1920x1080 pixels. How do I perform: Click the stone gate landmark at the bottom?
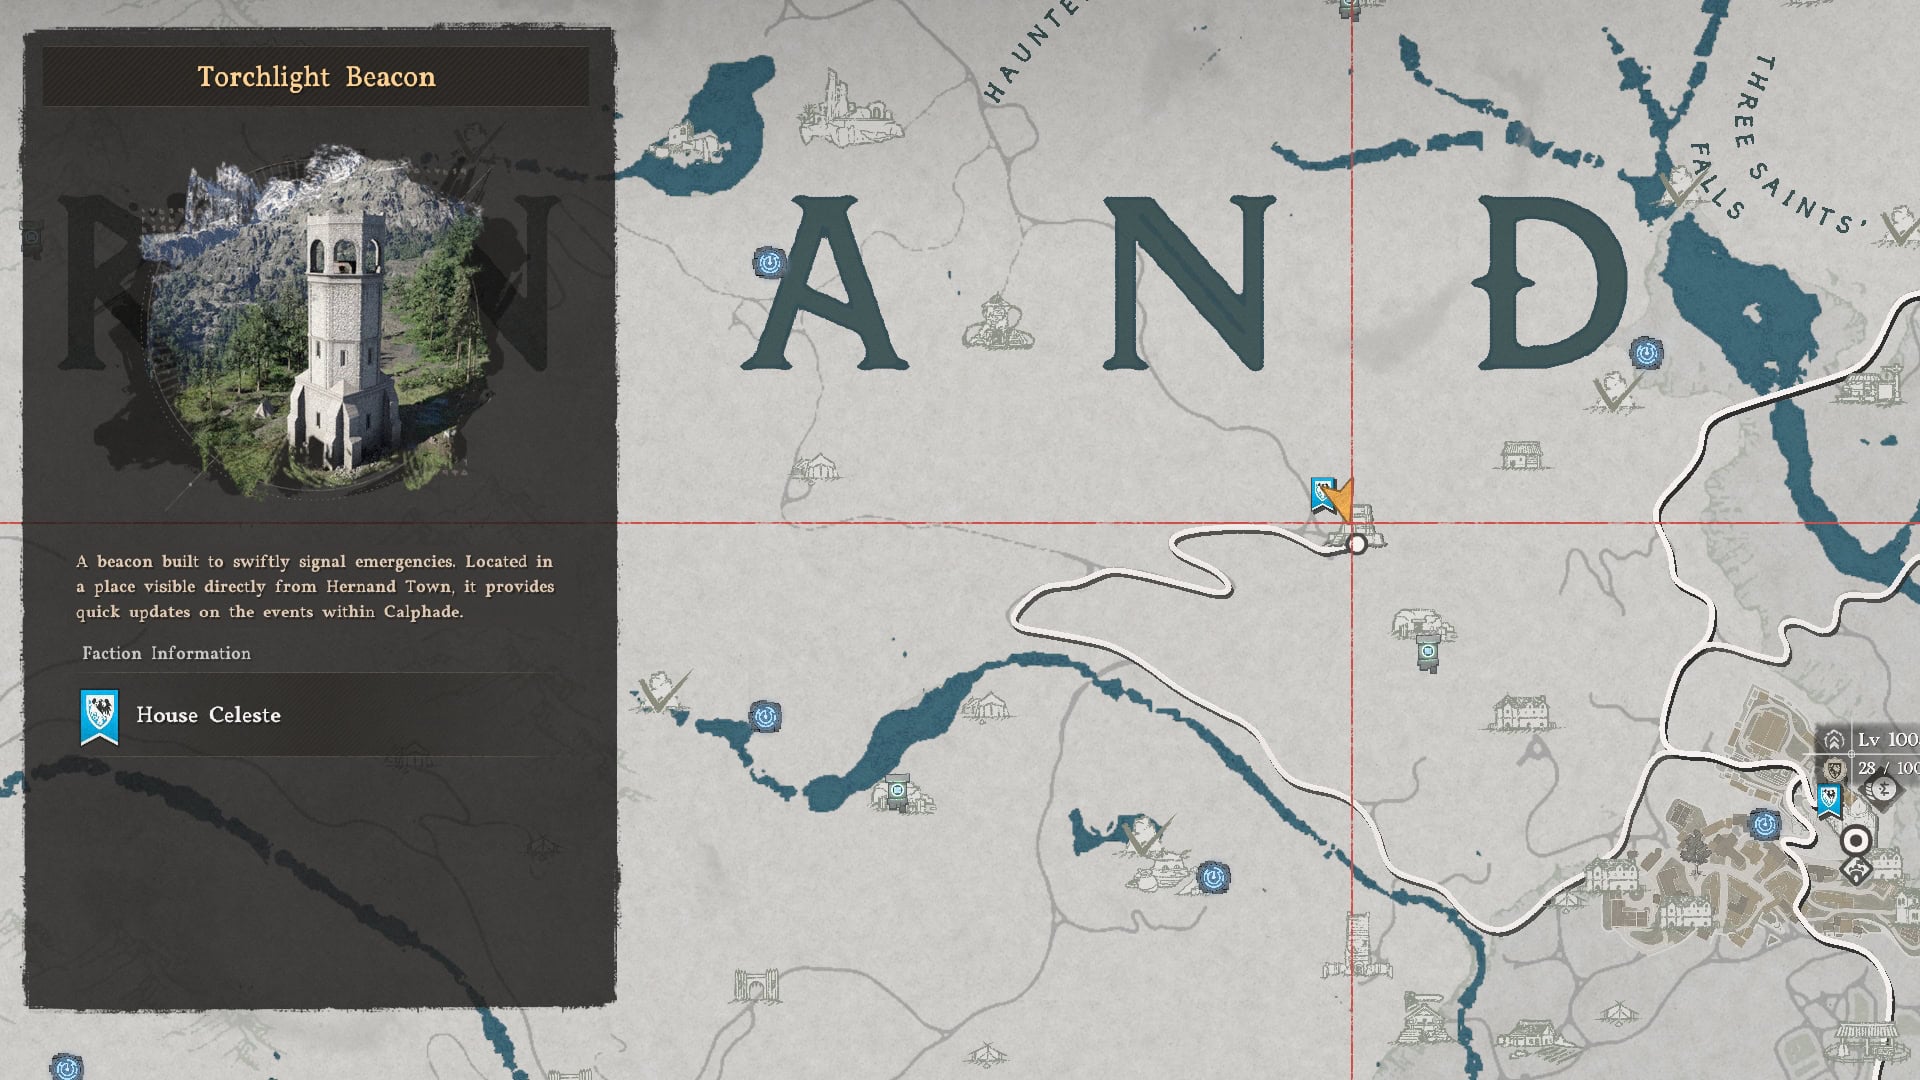pyautogui.click(x=757, y=986)
